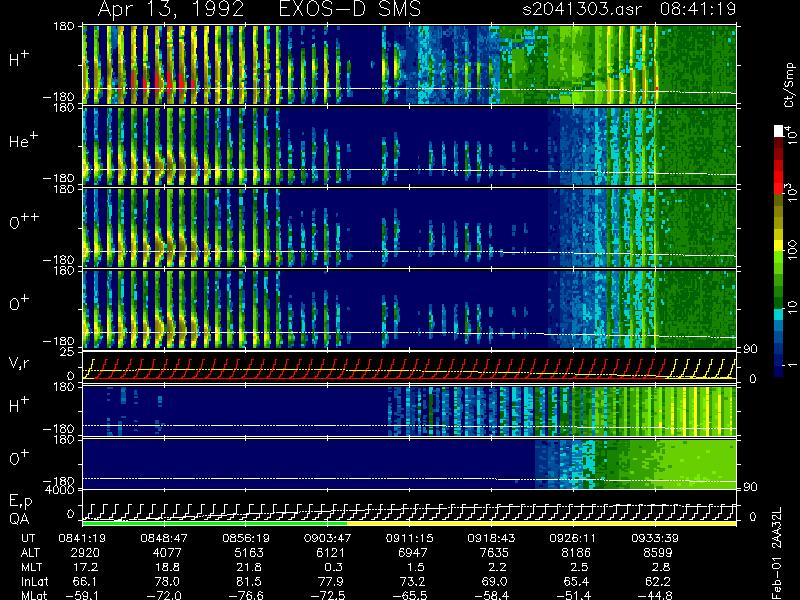Click the 'E,p' panel label
This screenshot has width=800, height=600.
20,502
